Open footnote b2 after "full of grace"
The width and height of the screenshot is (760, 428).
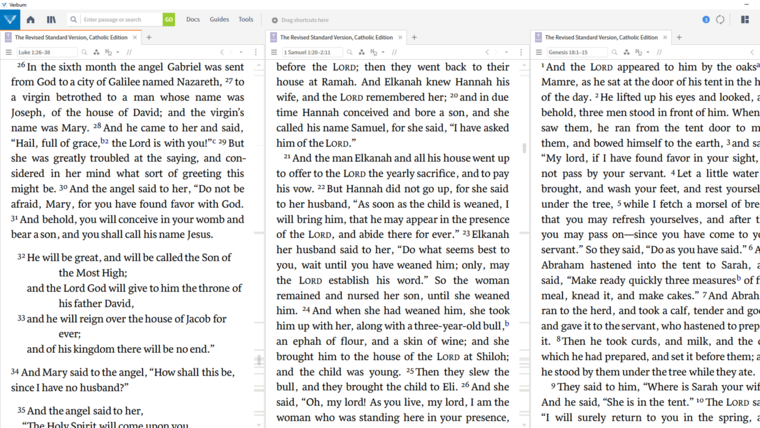tap(104, 141)
